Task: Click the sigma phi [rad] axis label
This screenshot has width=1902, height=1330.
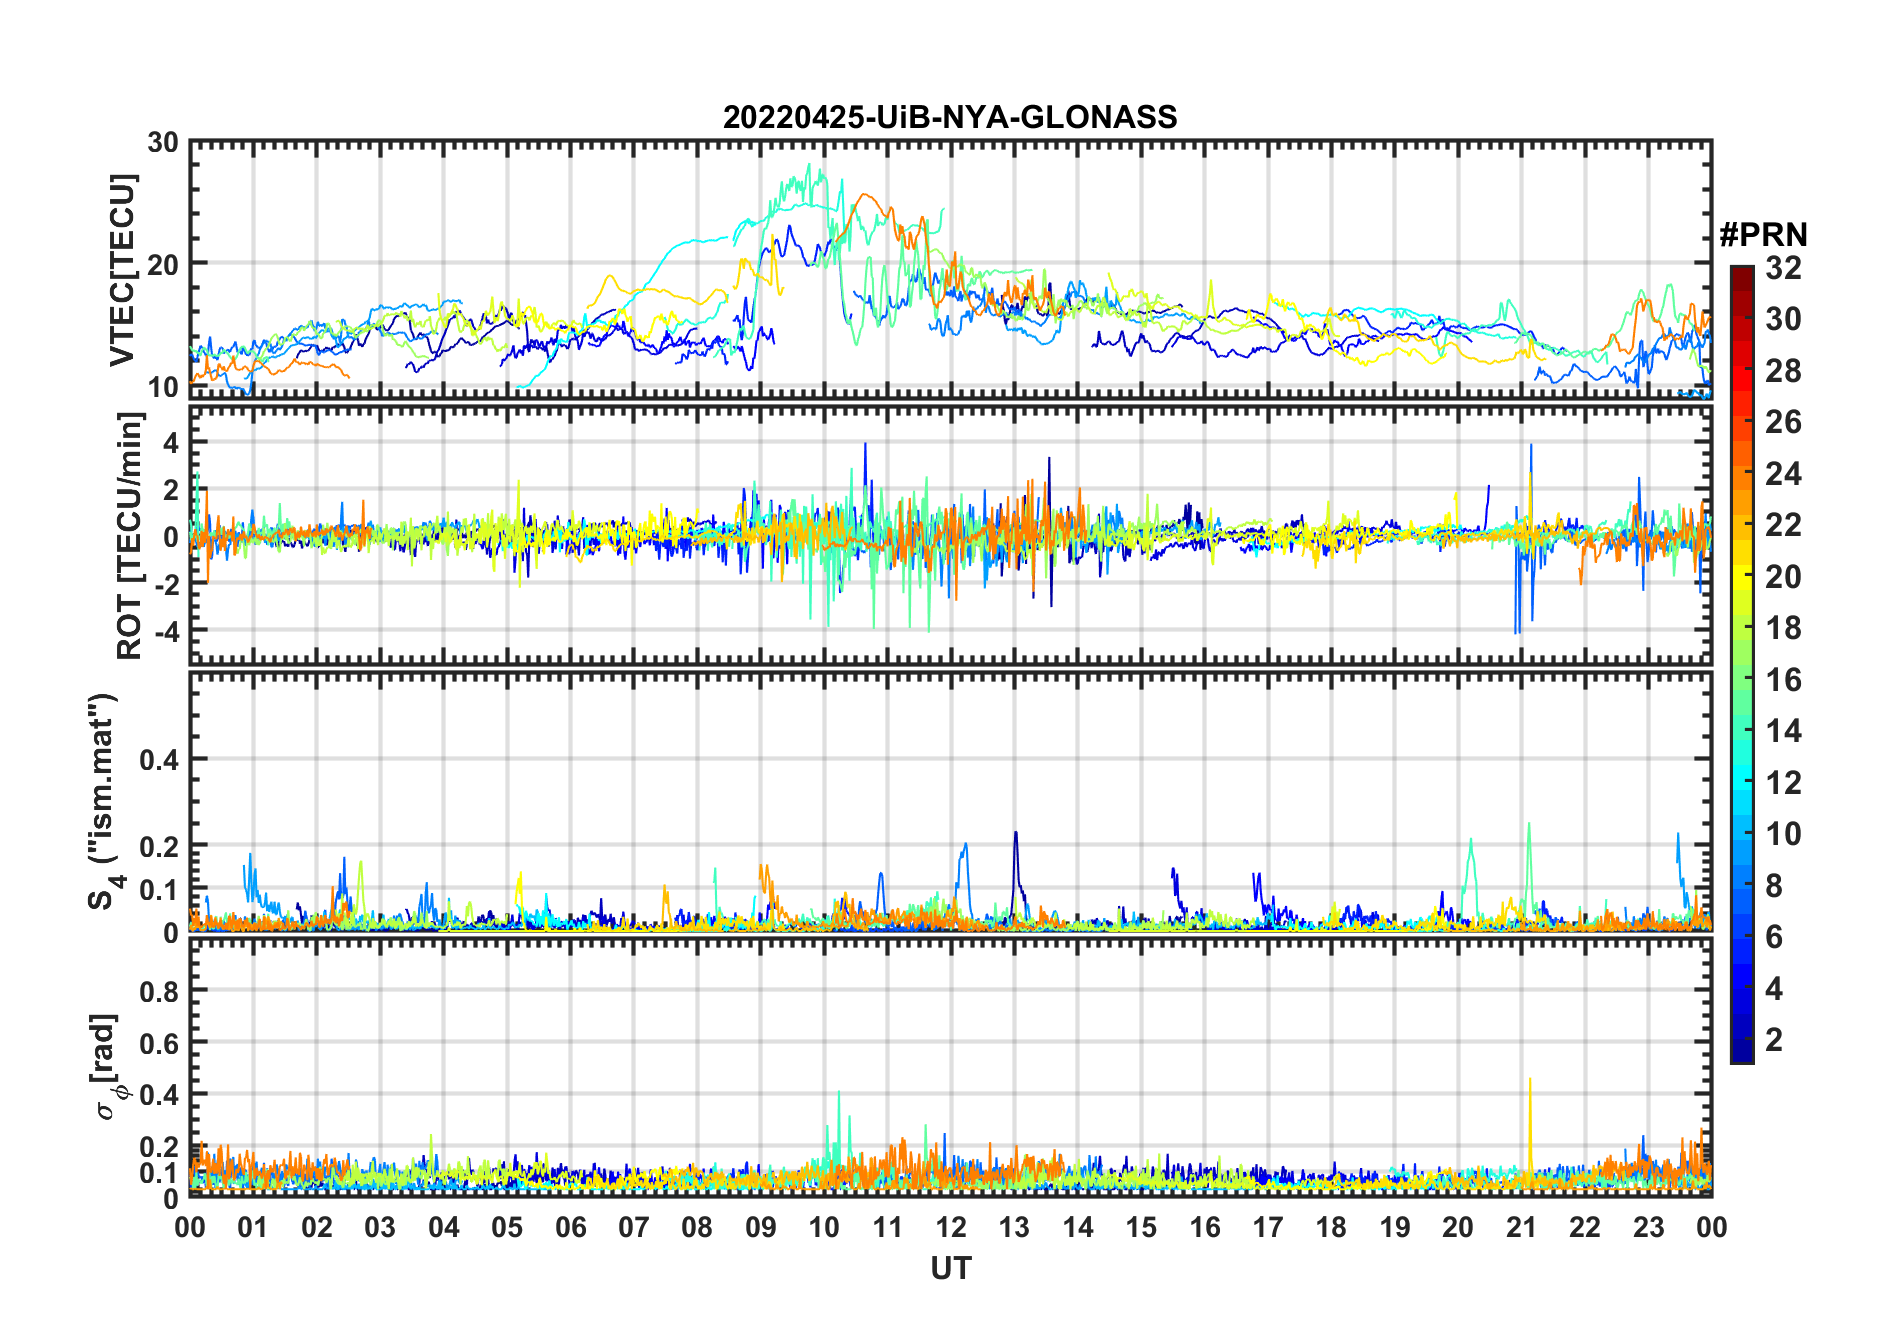Action: point(109,1066)
